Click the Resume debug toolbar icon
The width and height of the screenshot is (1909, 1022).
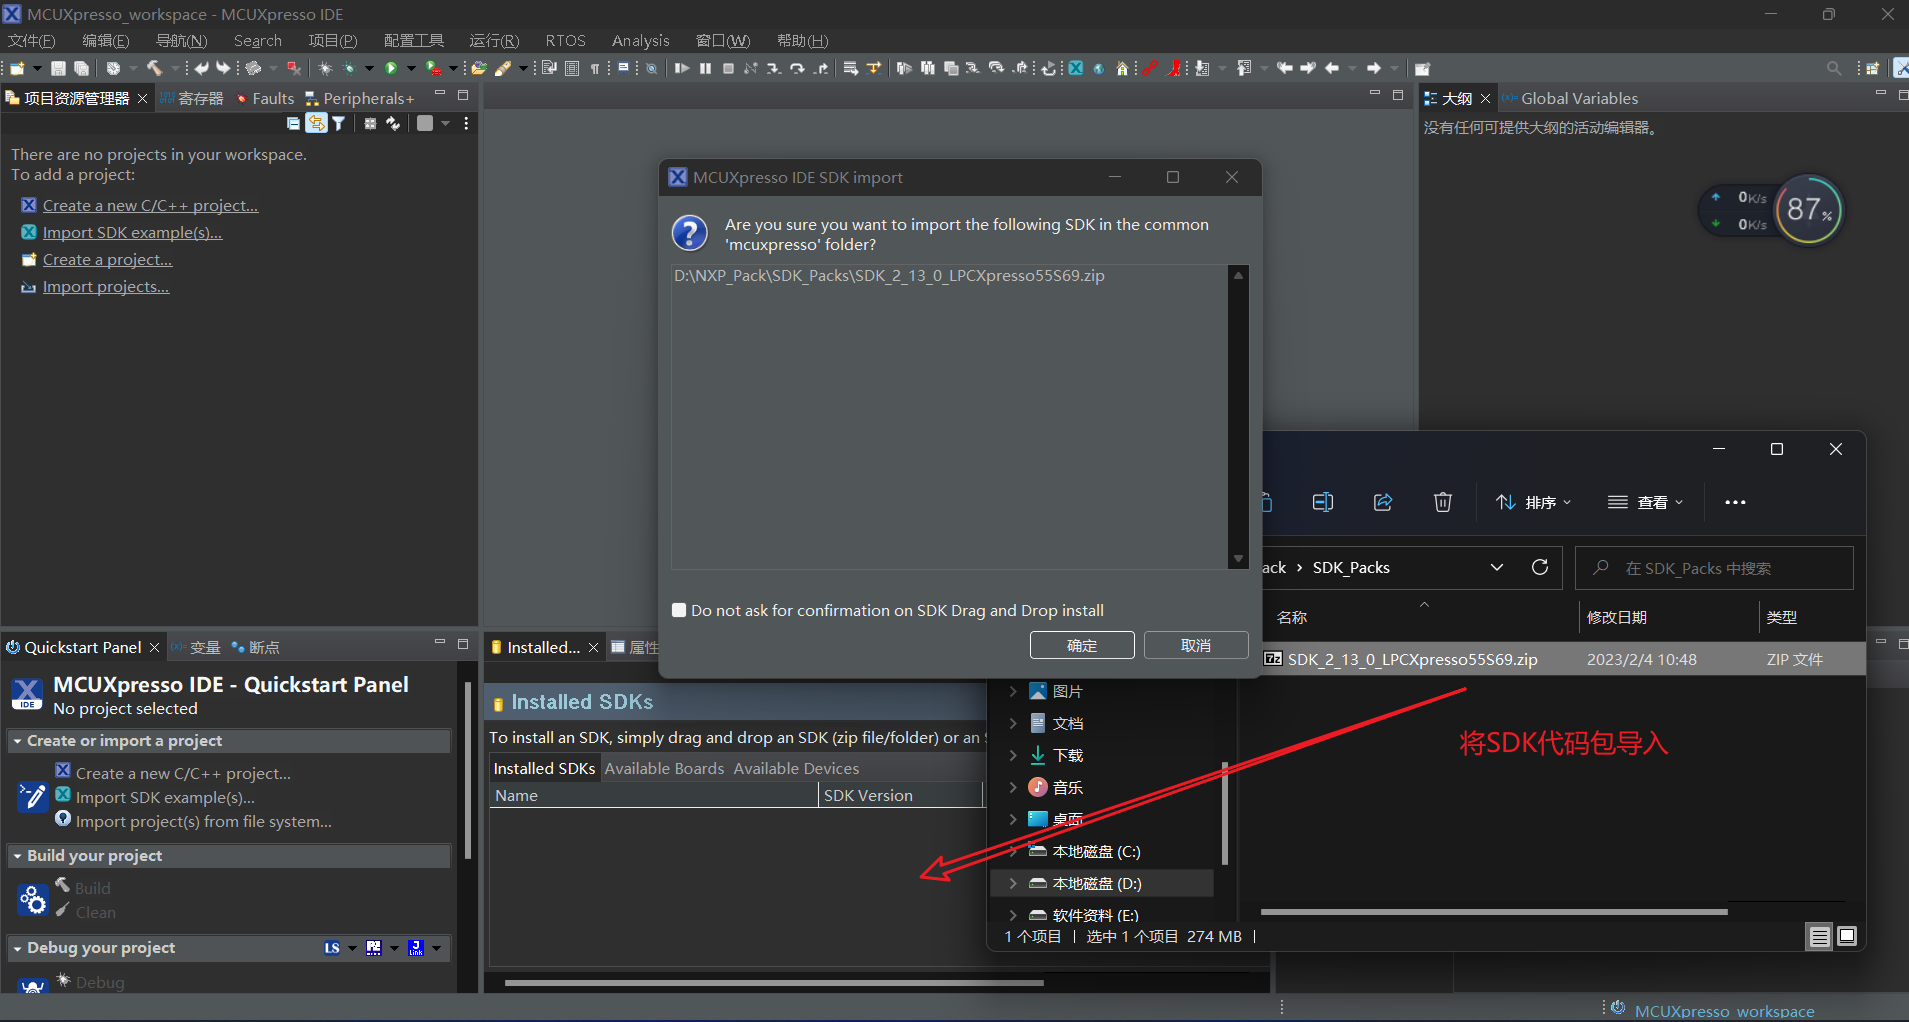point(682,68)
